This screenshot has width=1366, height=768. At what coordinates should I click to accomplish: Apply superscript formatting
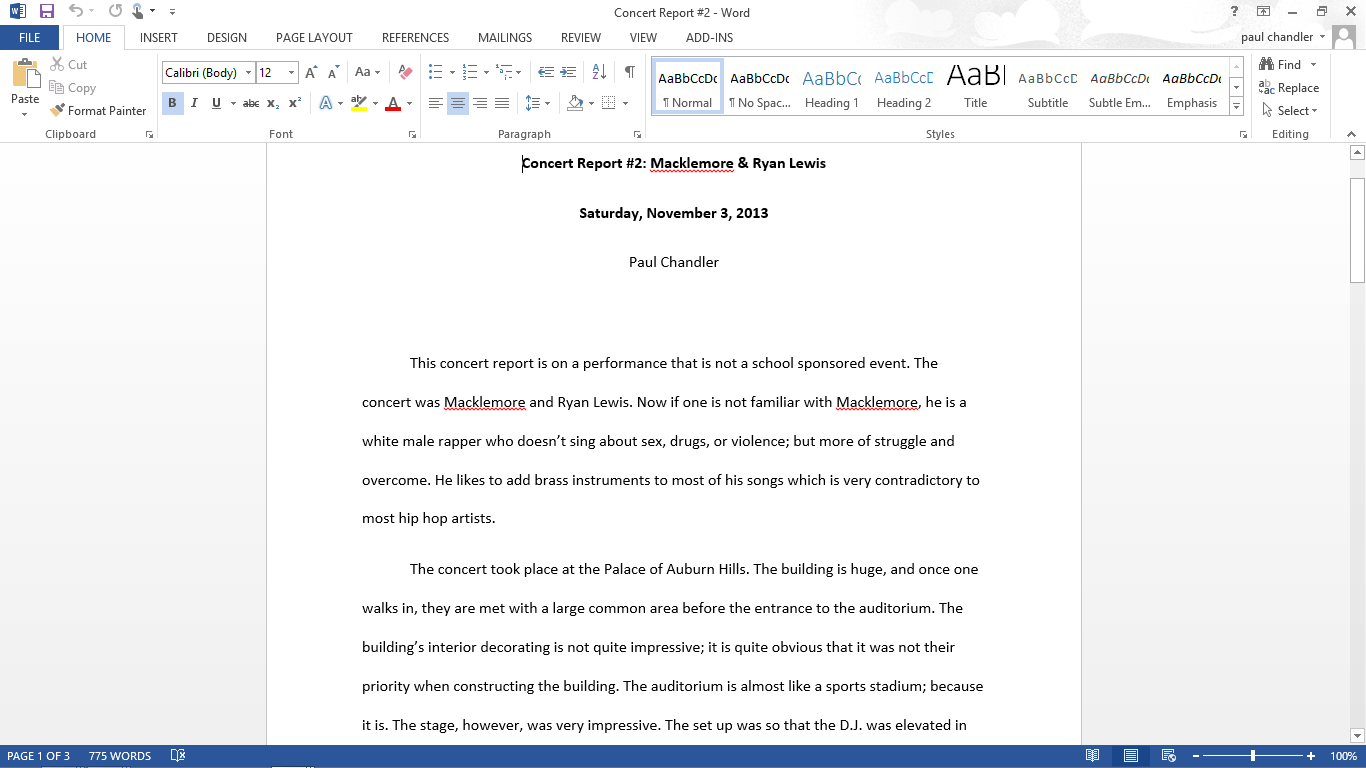[x=295, y=103]
